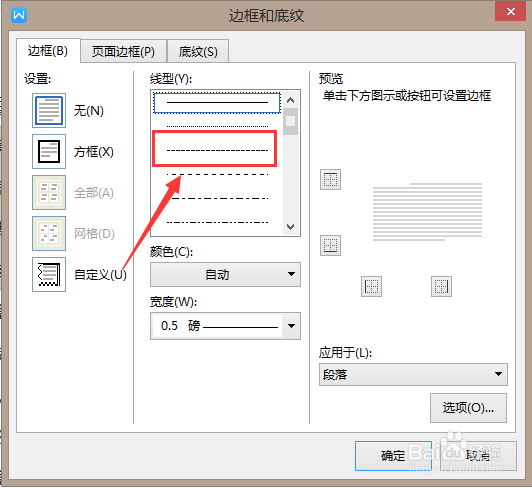
Task: Click the 全部(A) all-borders icon
Action: pos(49,192)
